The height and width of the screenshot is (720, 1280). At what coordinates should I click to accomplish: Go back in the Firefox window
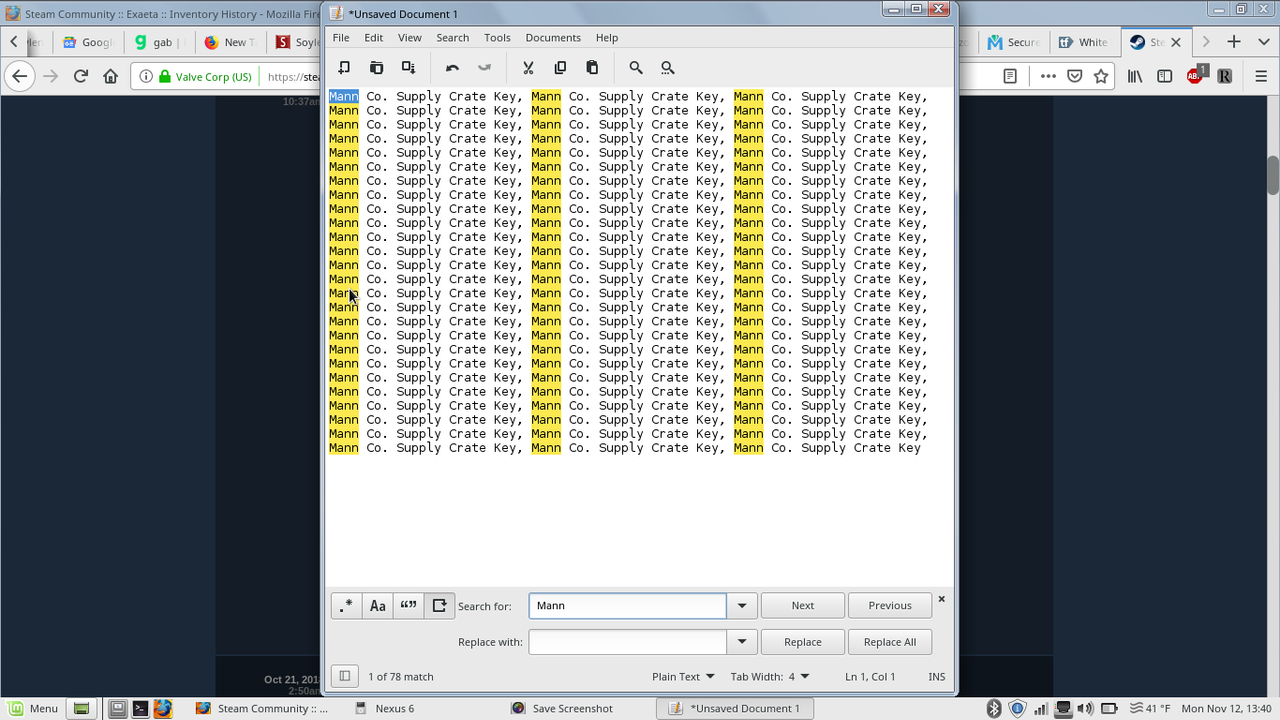point(20,76)
